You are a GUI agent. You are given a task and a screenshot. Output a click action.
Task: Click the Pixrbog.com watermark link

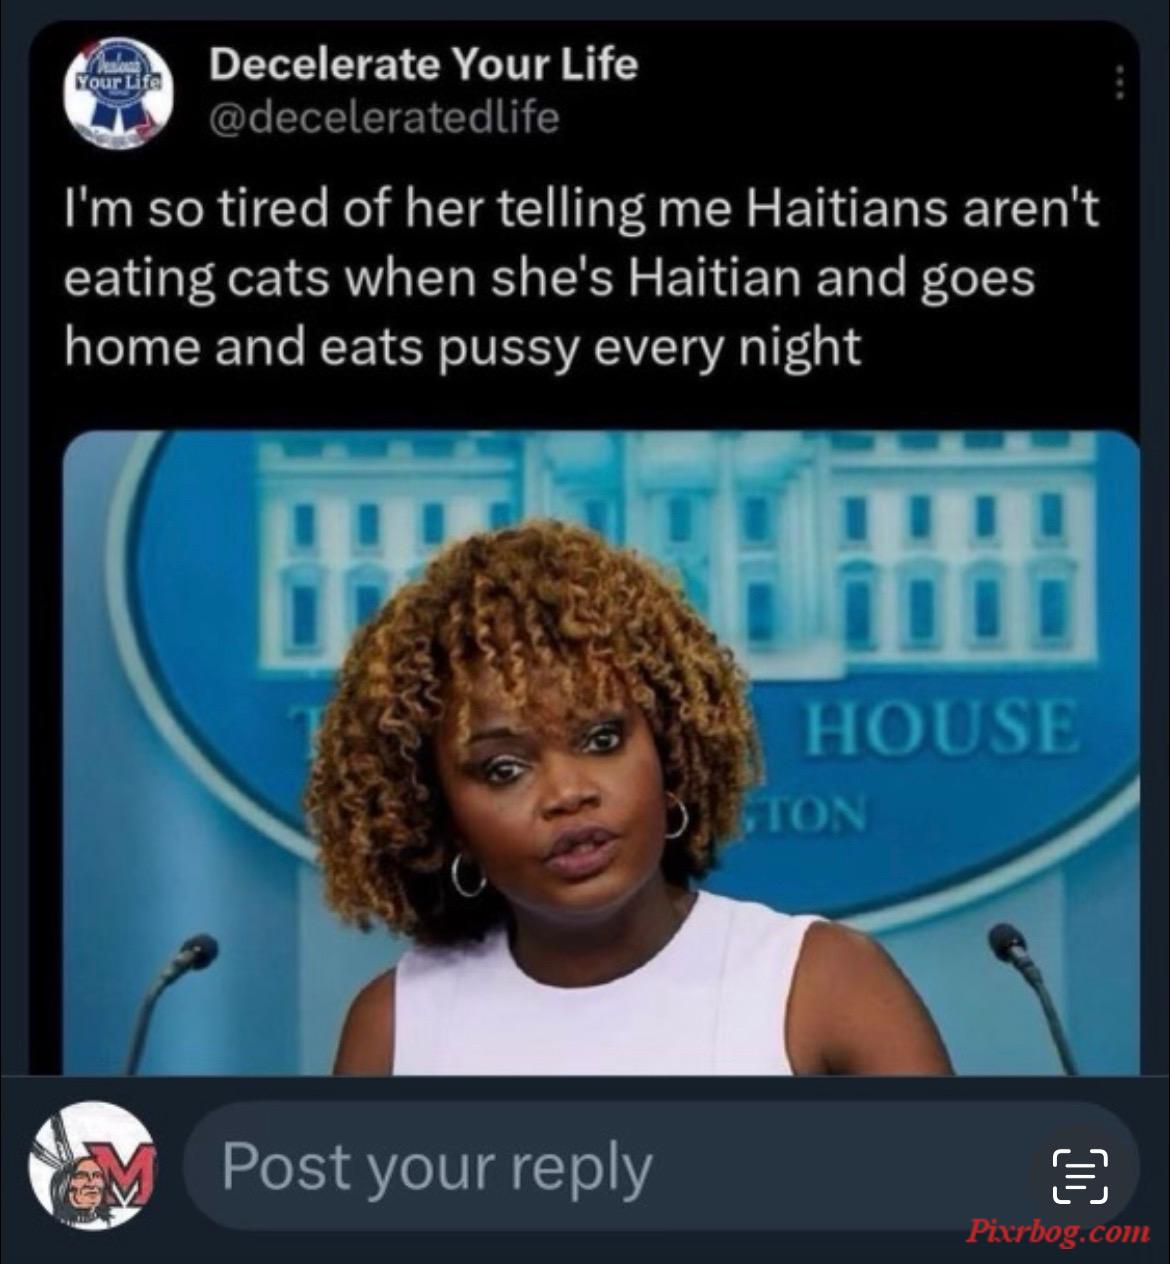click(x=1057, y=1232)
